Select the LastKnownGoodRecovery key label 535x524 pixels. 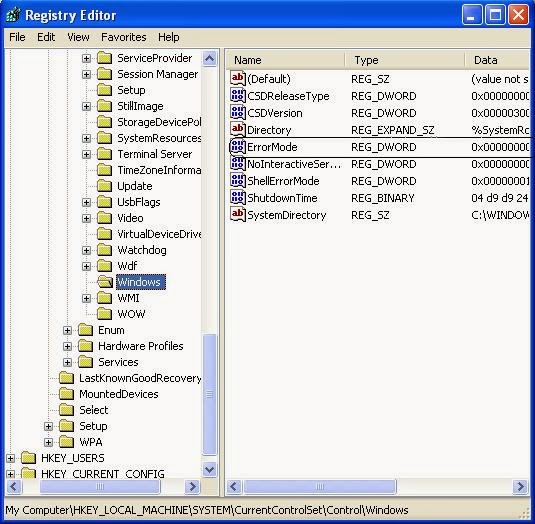pyautogui.click(x=140, y=378)
